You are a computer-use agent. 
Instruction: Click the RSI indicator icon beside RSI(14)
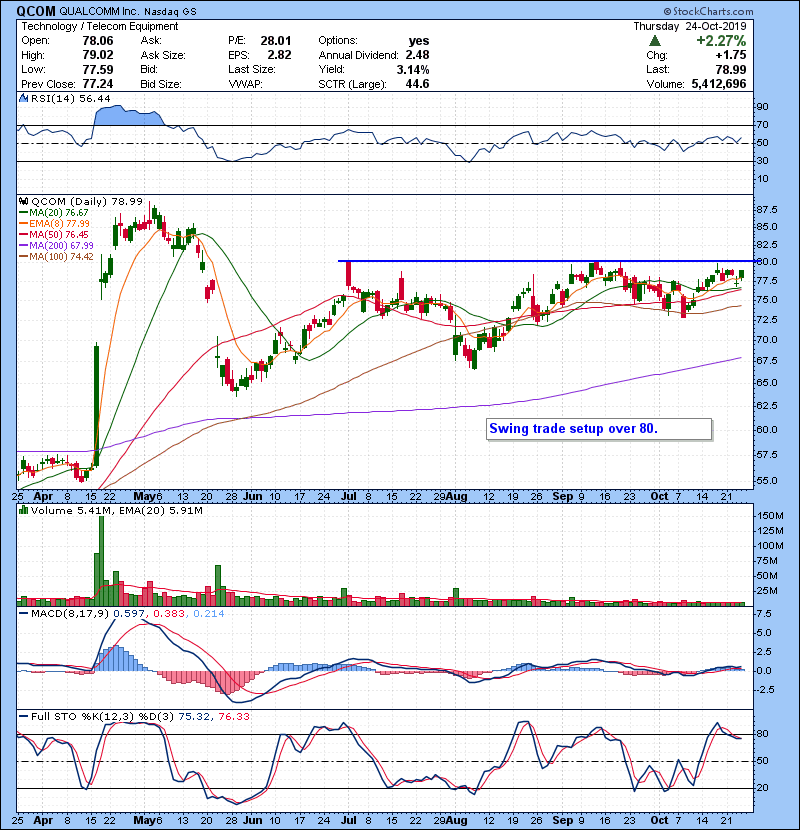pos(23,98)
